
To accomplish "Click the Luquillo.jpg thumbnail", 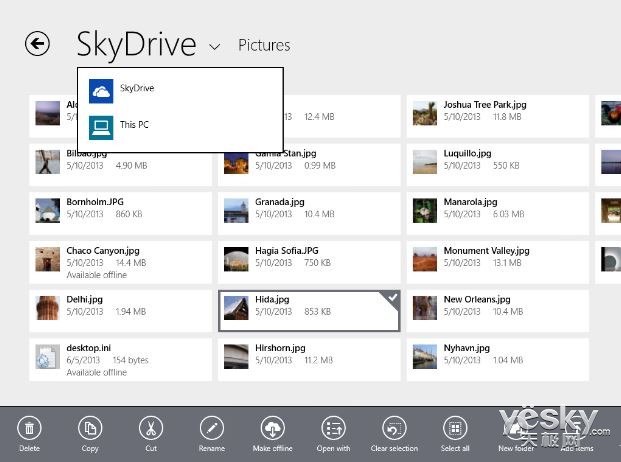I will tap(425, 162).
